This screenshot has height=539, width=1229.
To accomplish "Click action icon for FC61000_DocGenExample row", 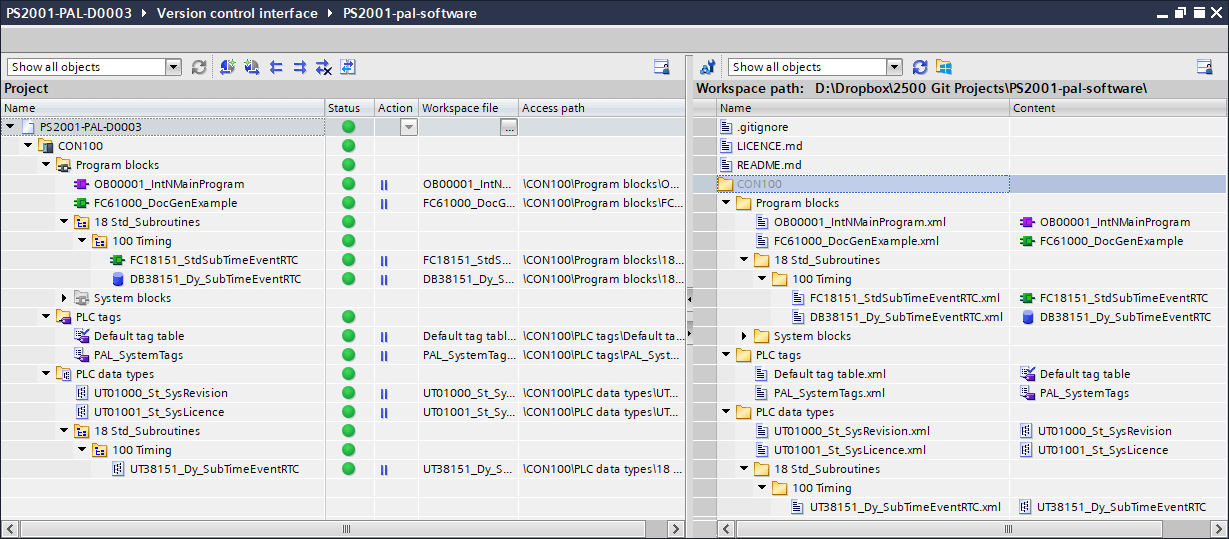I will click(x=384, y=203).
